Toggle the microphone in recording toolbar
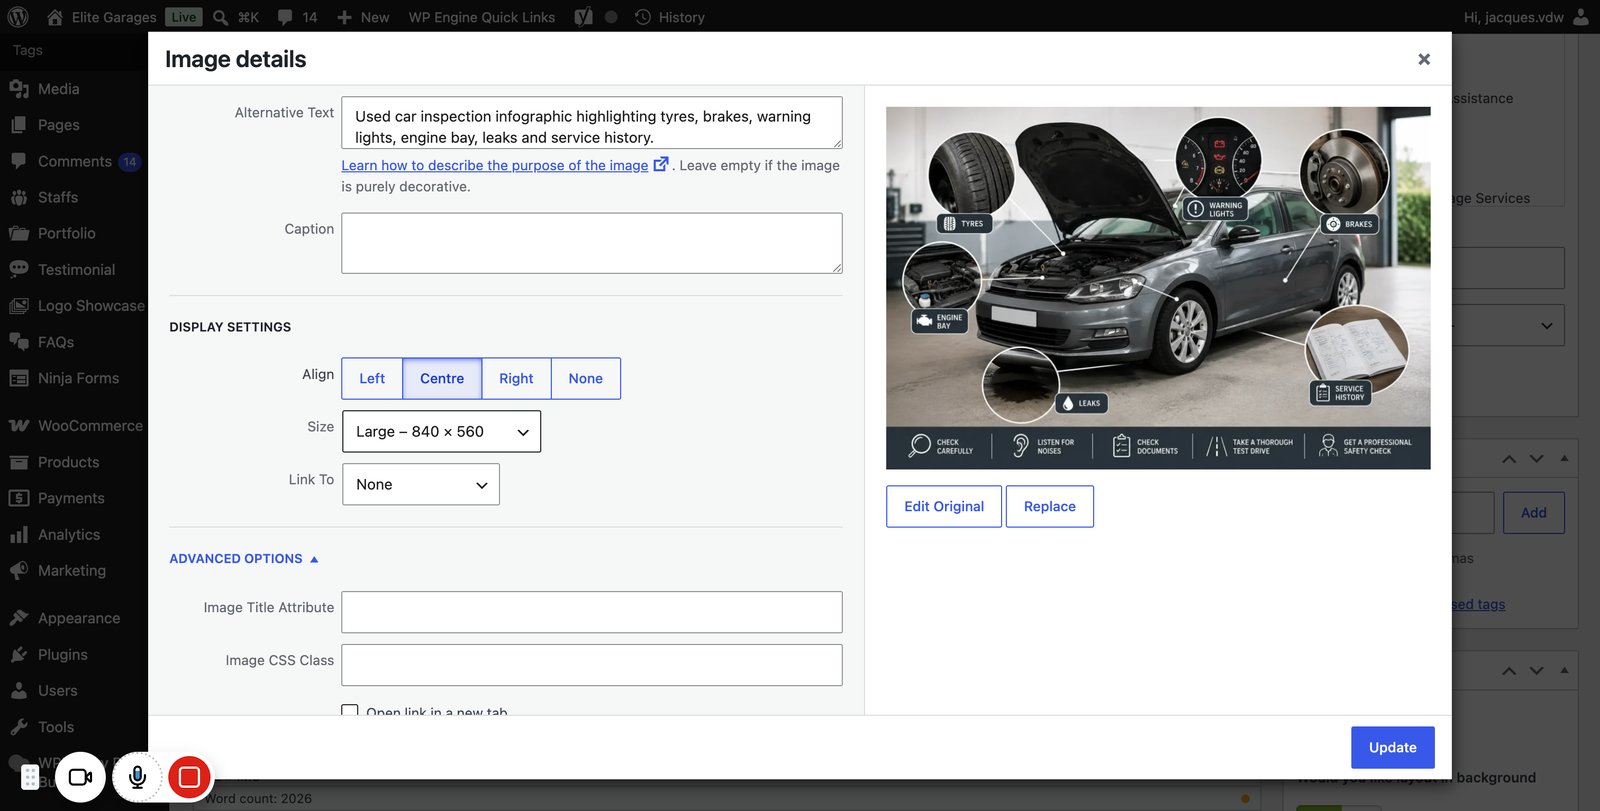1600x811 pixels. tap(138, 776)
